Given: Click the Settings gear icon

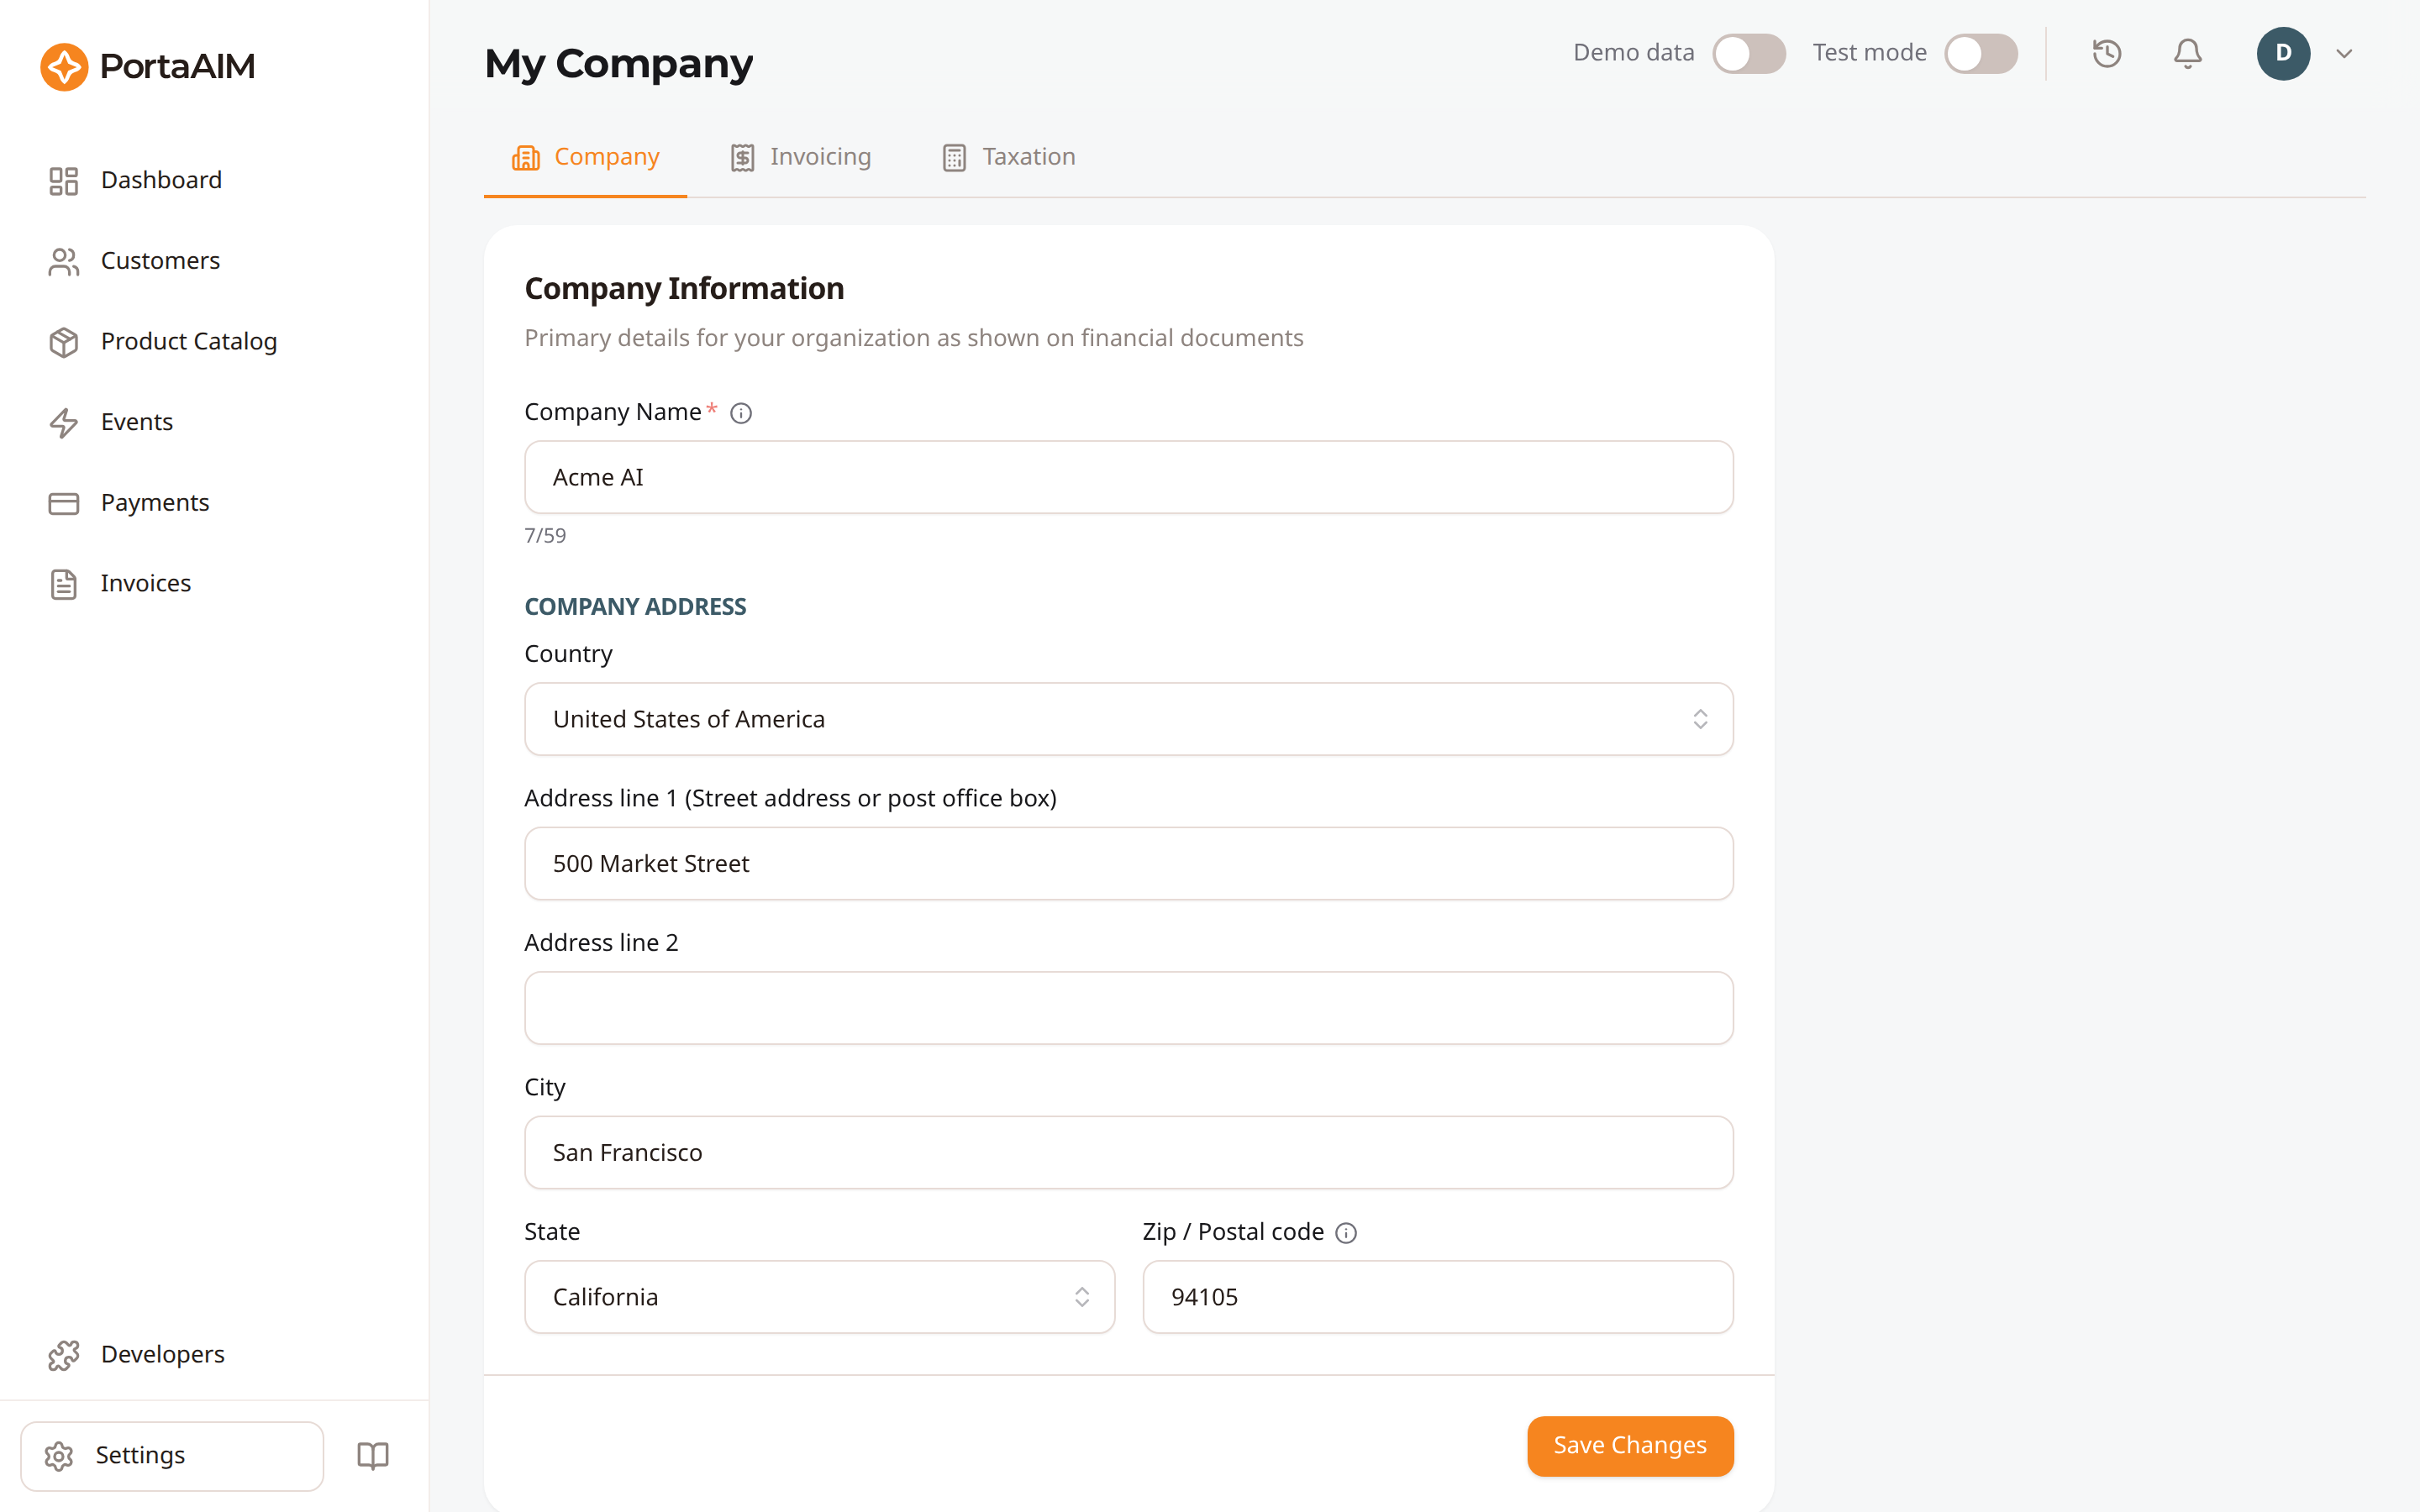Looking at the screenshot, I should [59, 1456].
